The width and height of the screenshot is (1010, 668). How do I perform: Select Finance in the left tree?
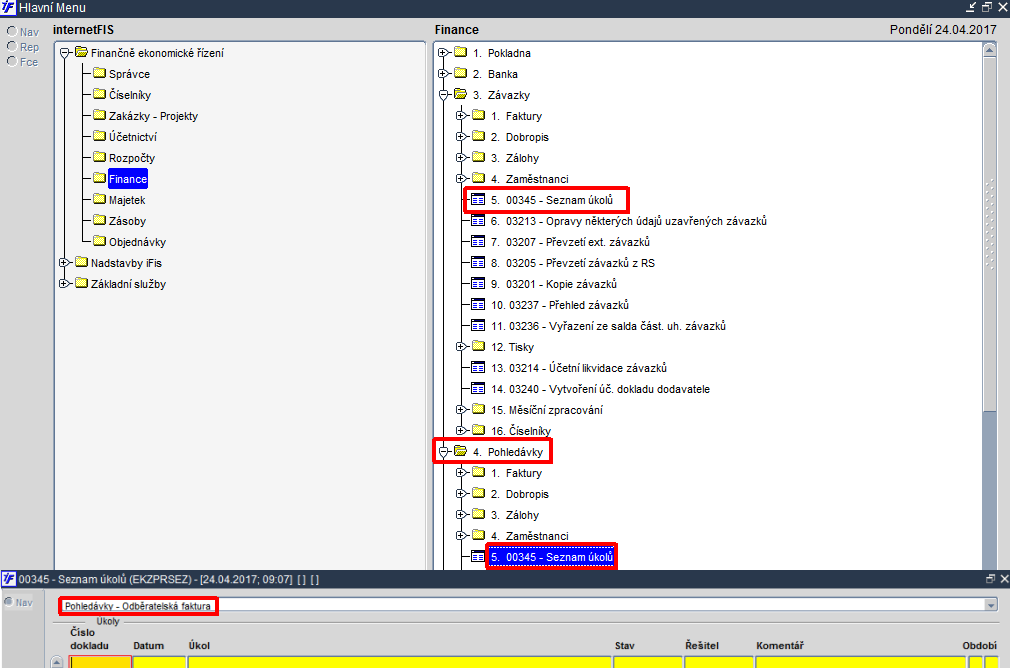(x=128, y=179)
